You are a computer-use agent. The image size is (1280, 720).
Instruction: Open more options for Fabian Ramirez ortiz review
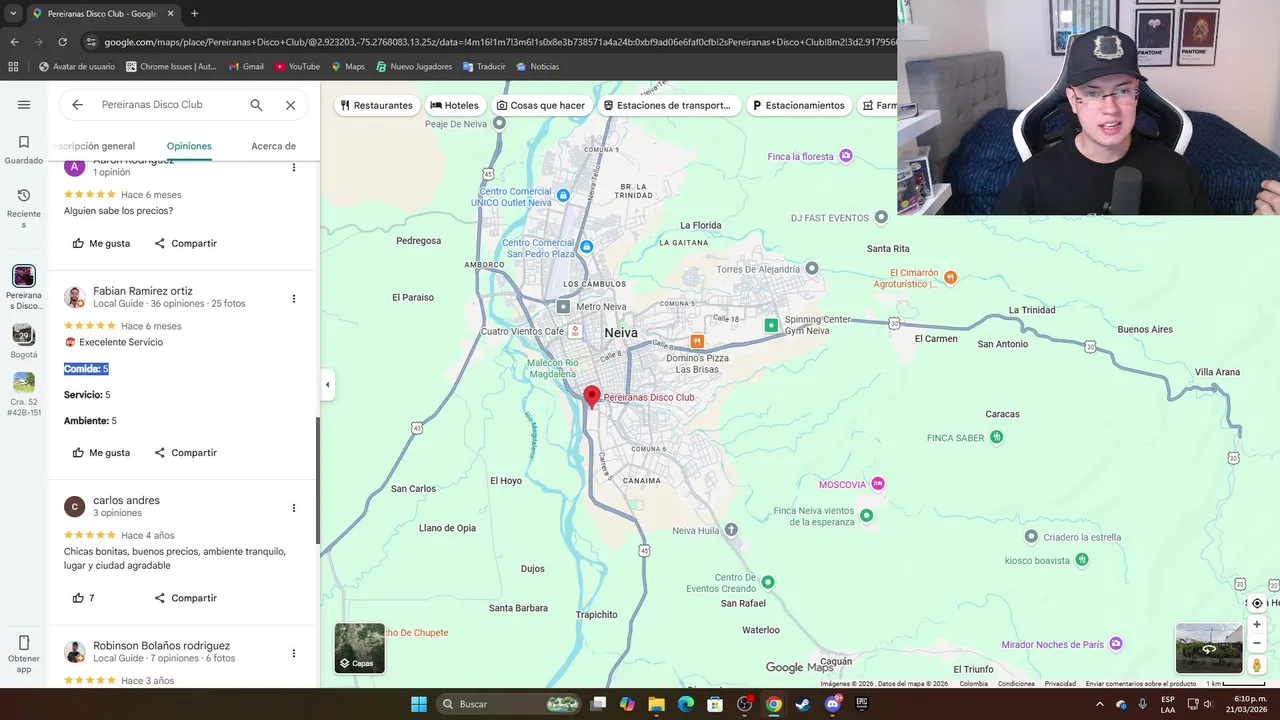(x=294, y=298)
